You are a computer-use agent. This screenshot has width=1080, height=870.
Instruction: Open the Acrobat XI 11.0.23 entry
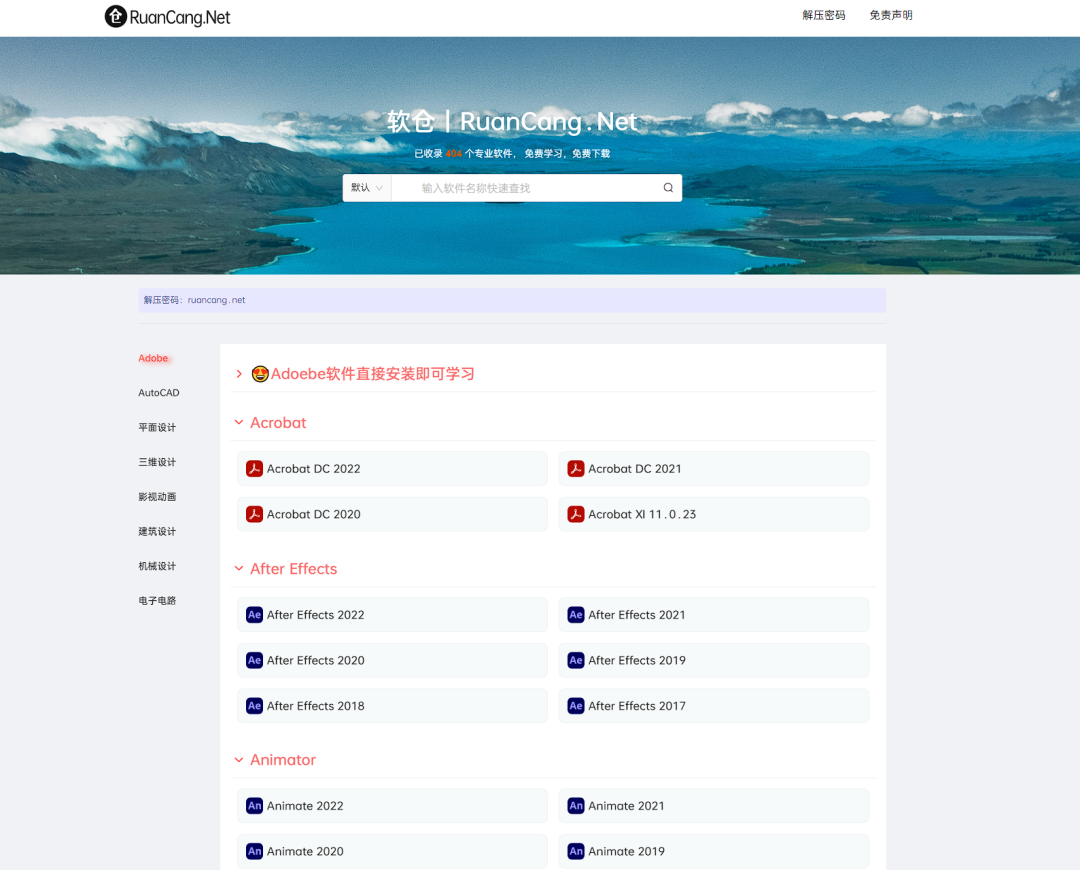click(x=714, y=514)
